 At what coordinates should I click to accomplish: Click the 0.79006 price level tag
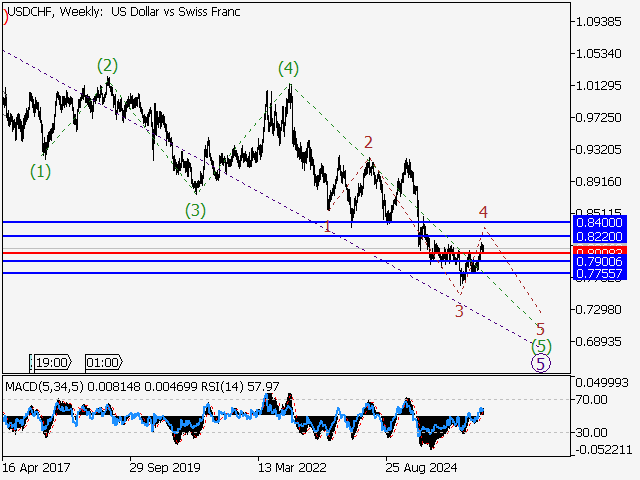(x=600, y=261)
